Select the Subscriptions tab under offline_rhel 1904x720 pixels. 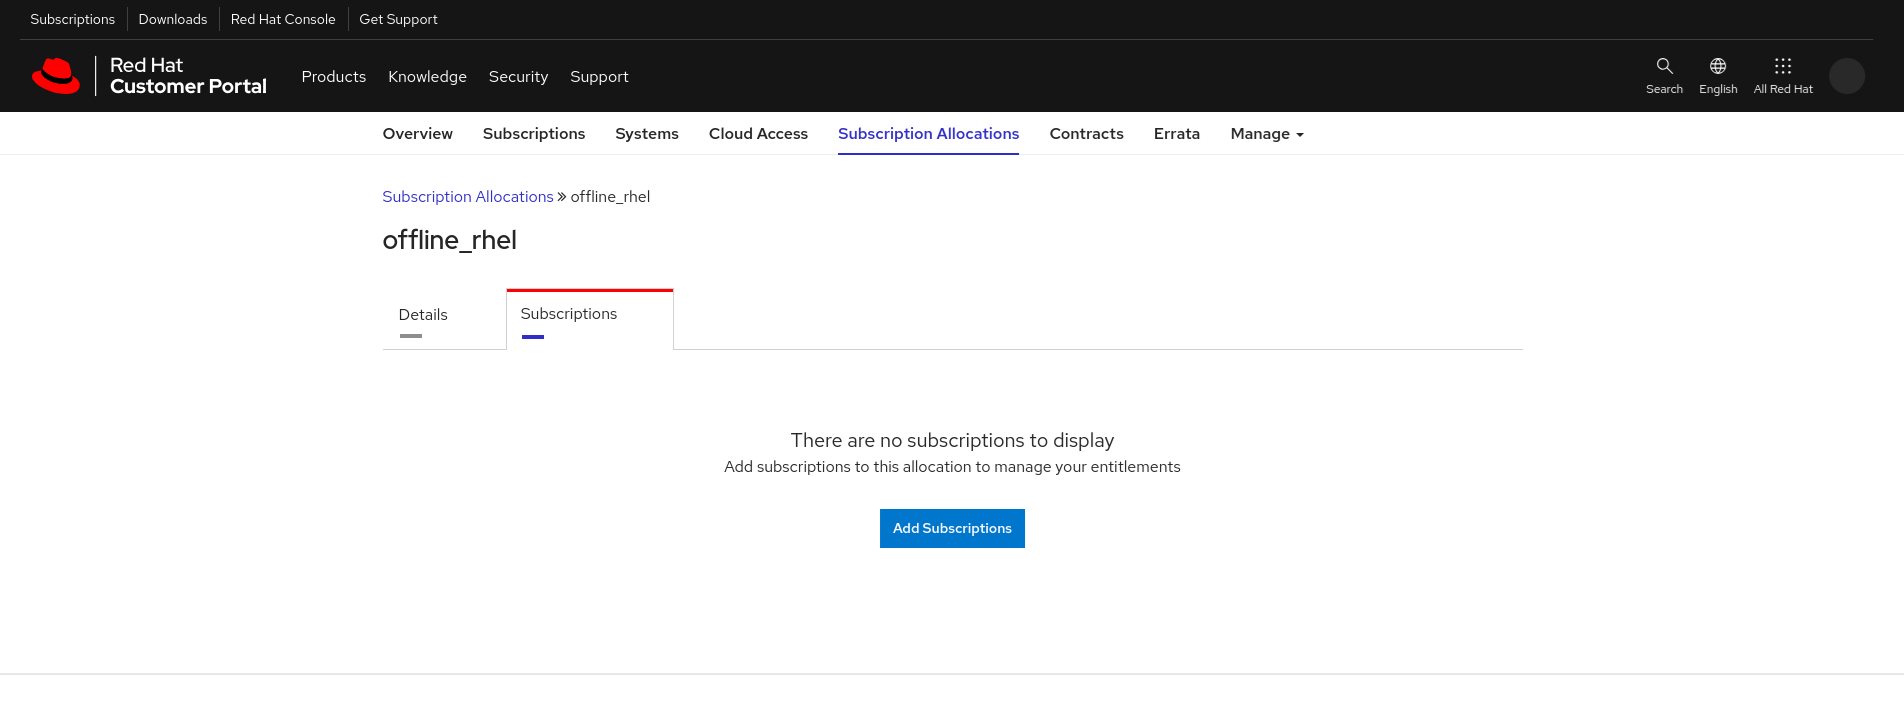coord(569,314)
